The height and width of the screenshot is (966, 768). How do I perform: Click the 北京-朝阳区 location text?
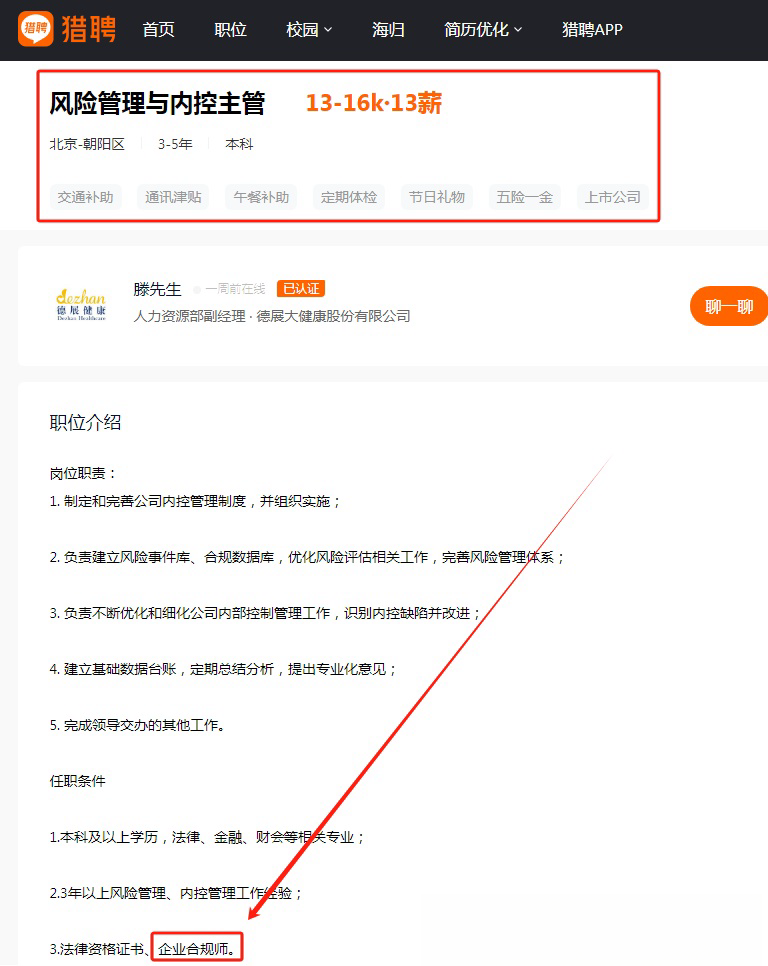pyautogui.click(x=87, y=144)
